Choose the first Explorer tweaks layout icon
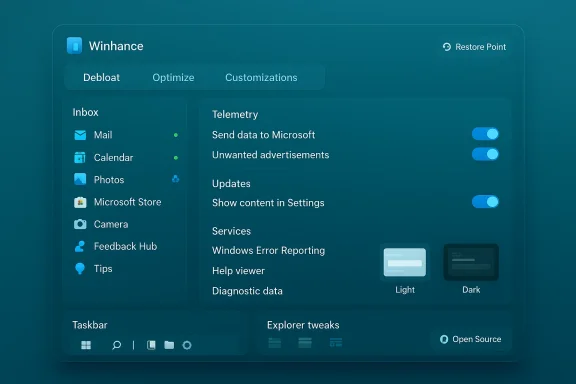The height and width of the screenshot is (384, 576). [x=275, y=343]
